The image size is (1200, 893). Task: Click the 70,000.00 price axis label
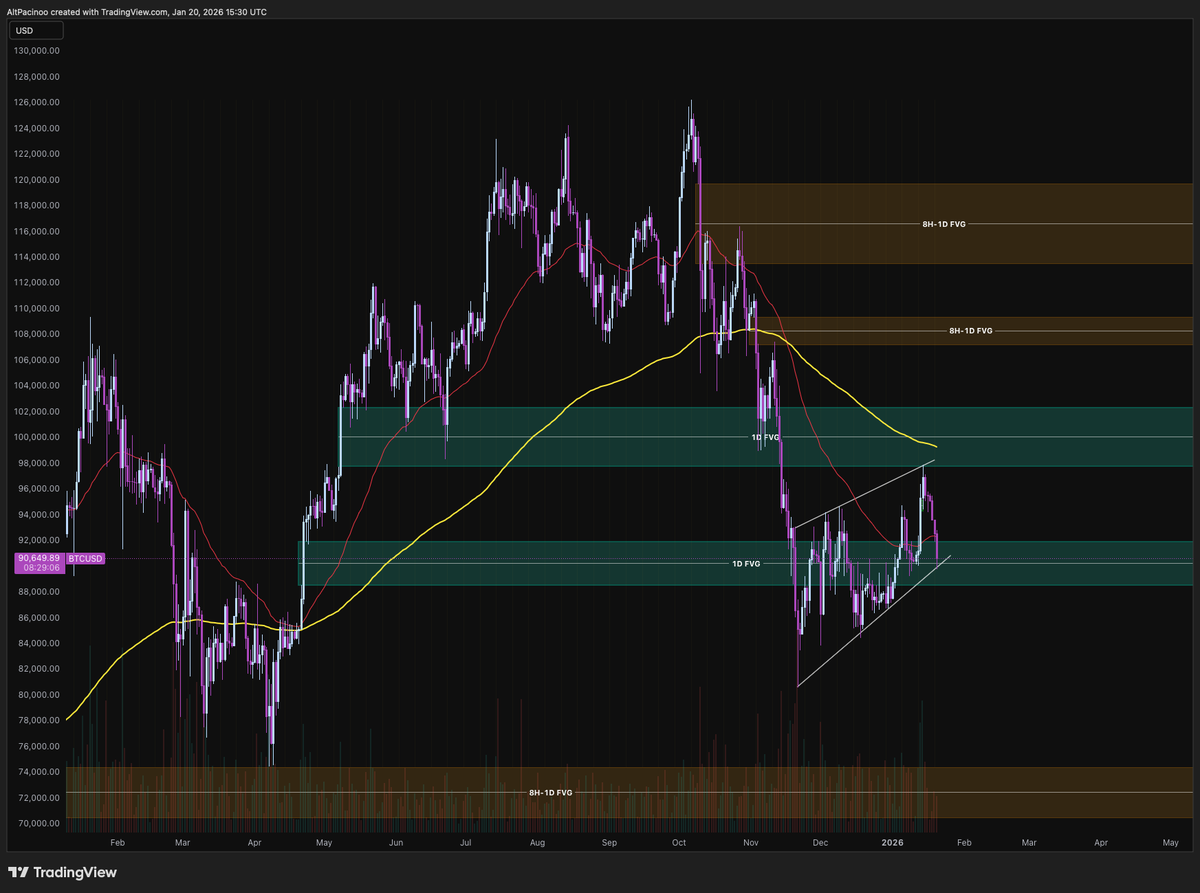click(x=38, y=824)
